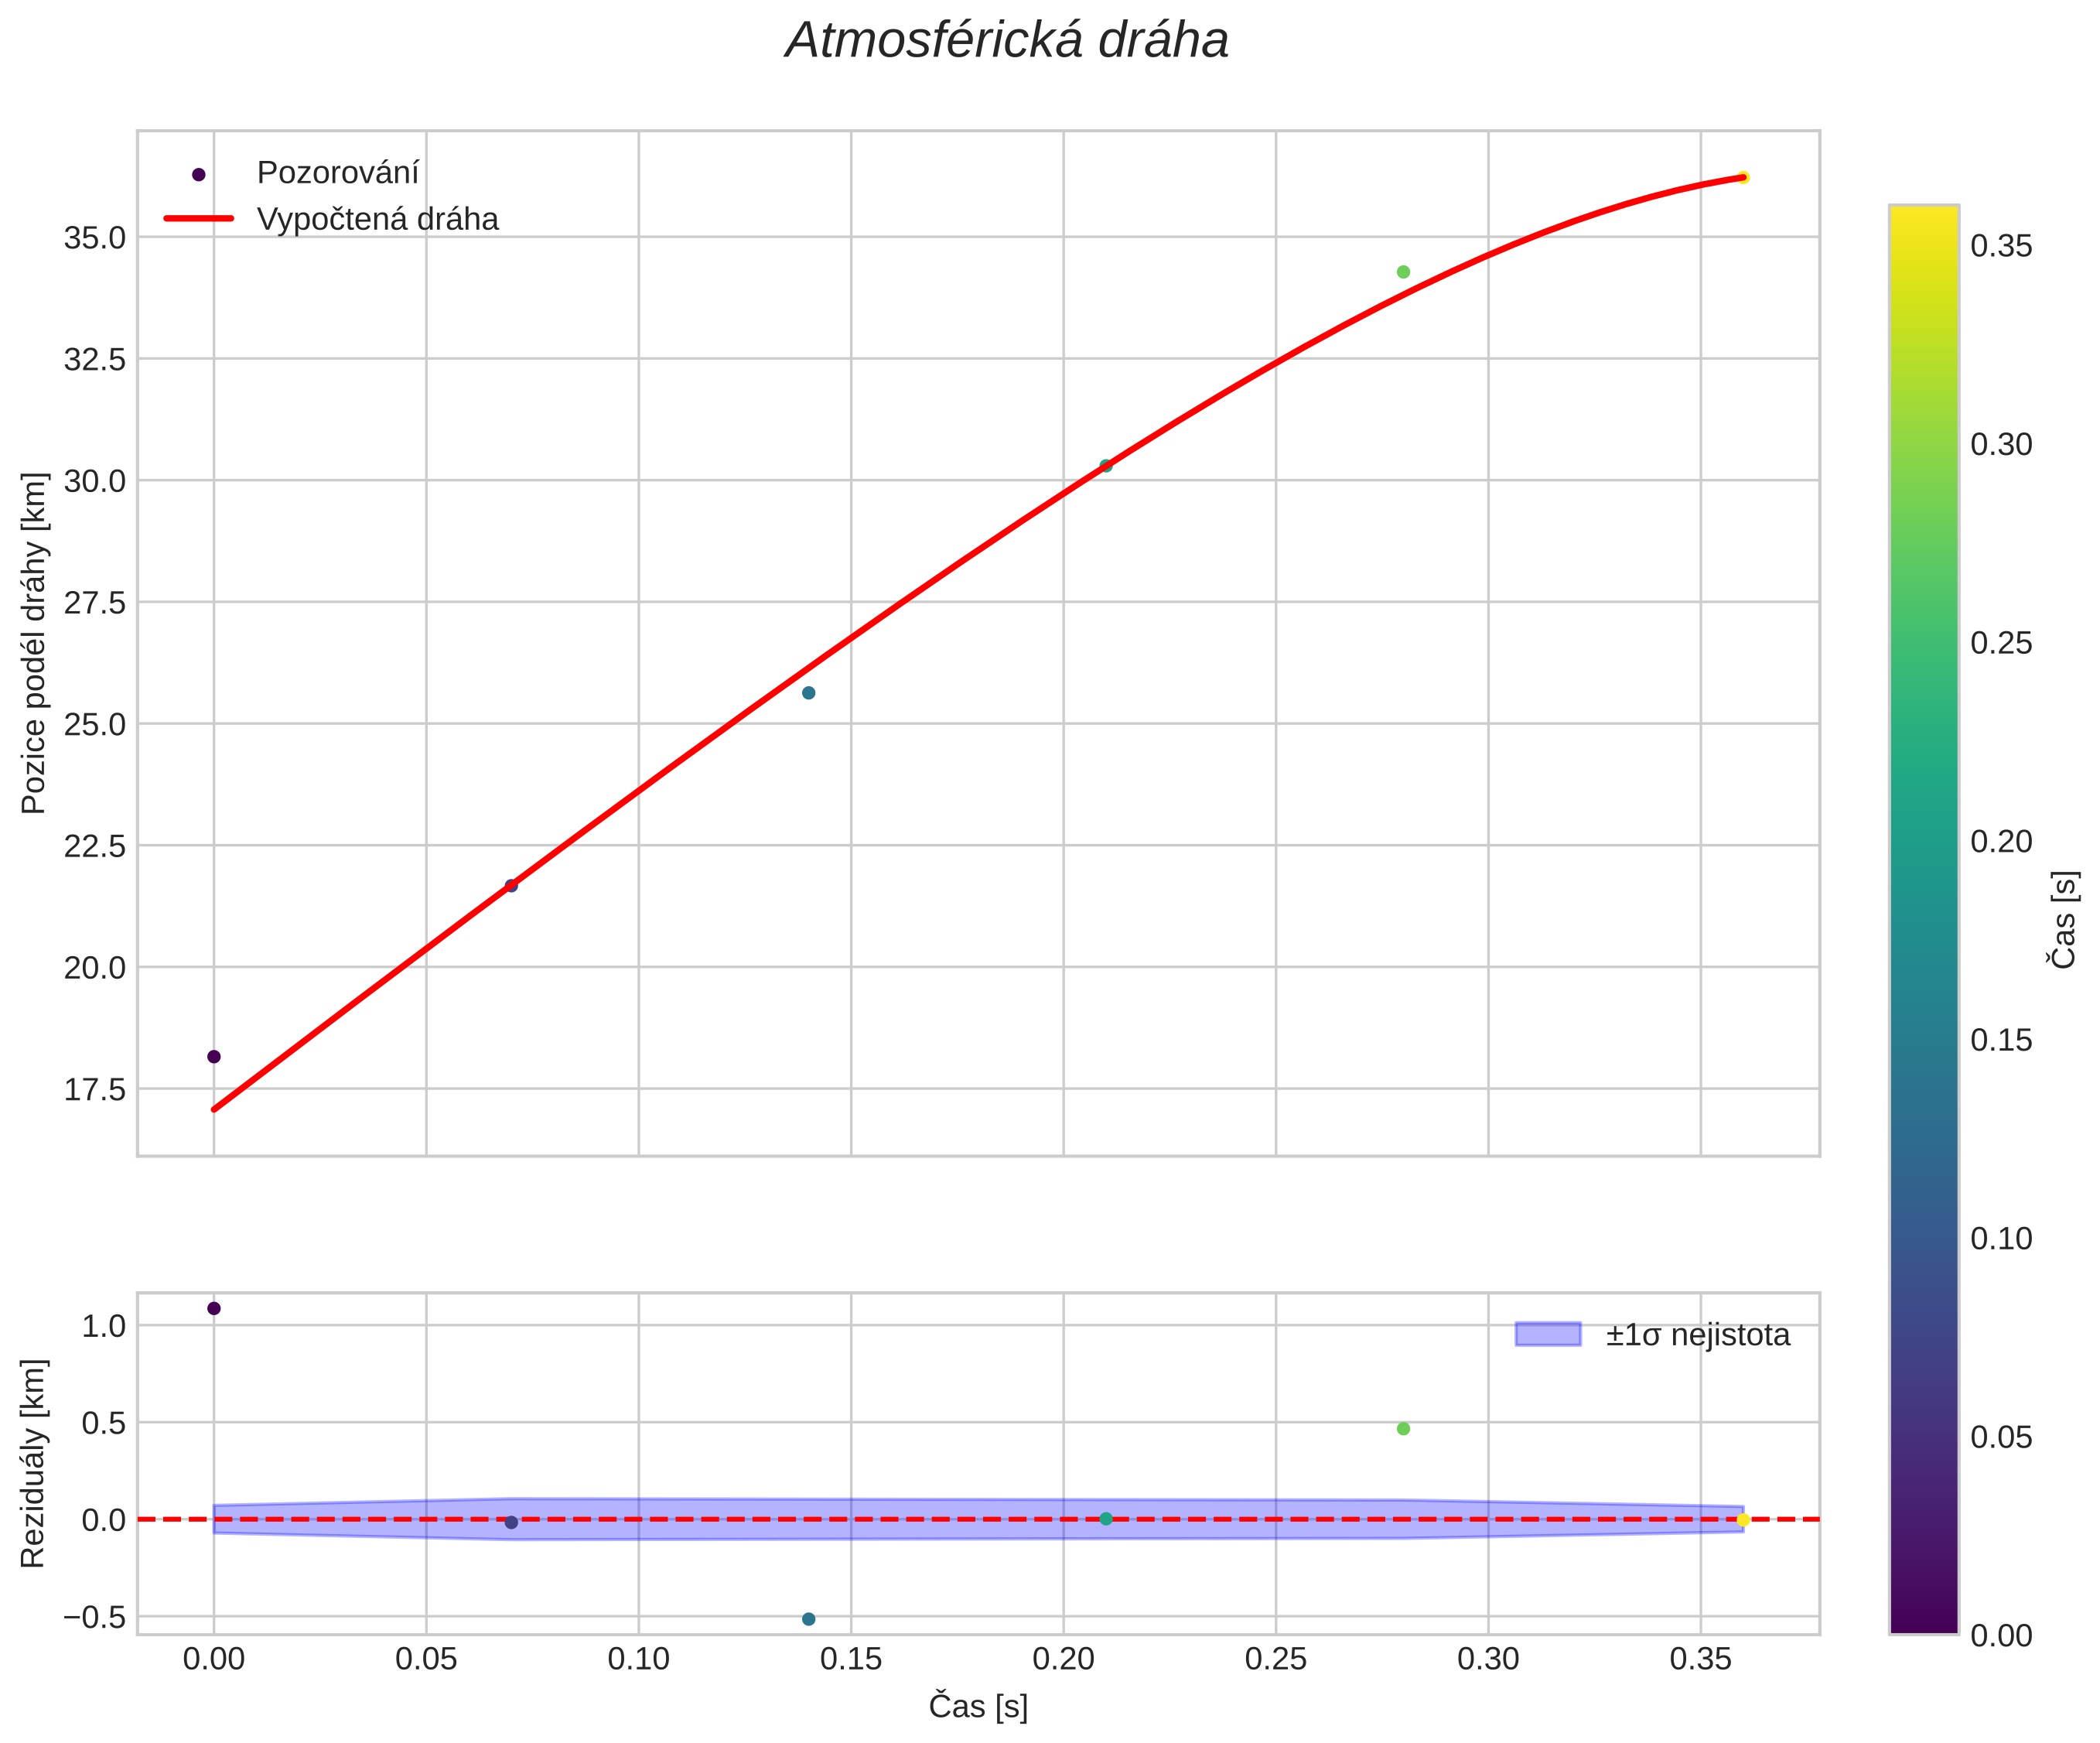Click the residual point near -0.5 km
This screenshot has height=1743, width=2100.
click(808, 1619)
